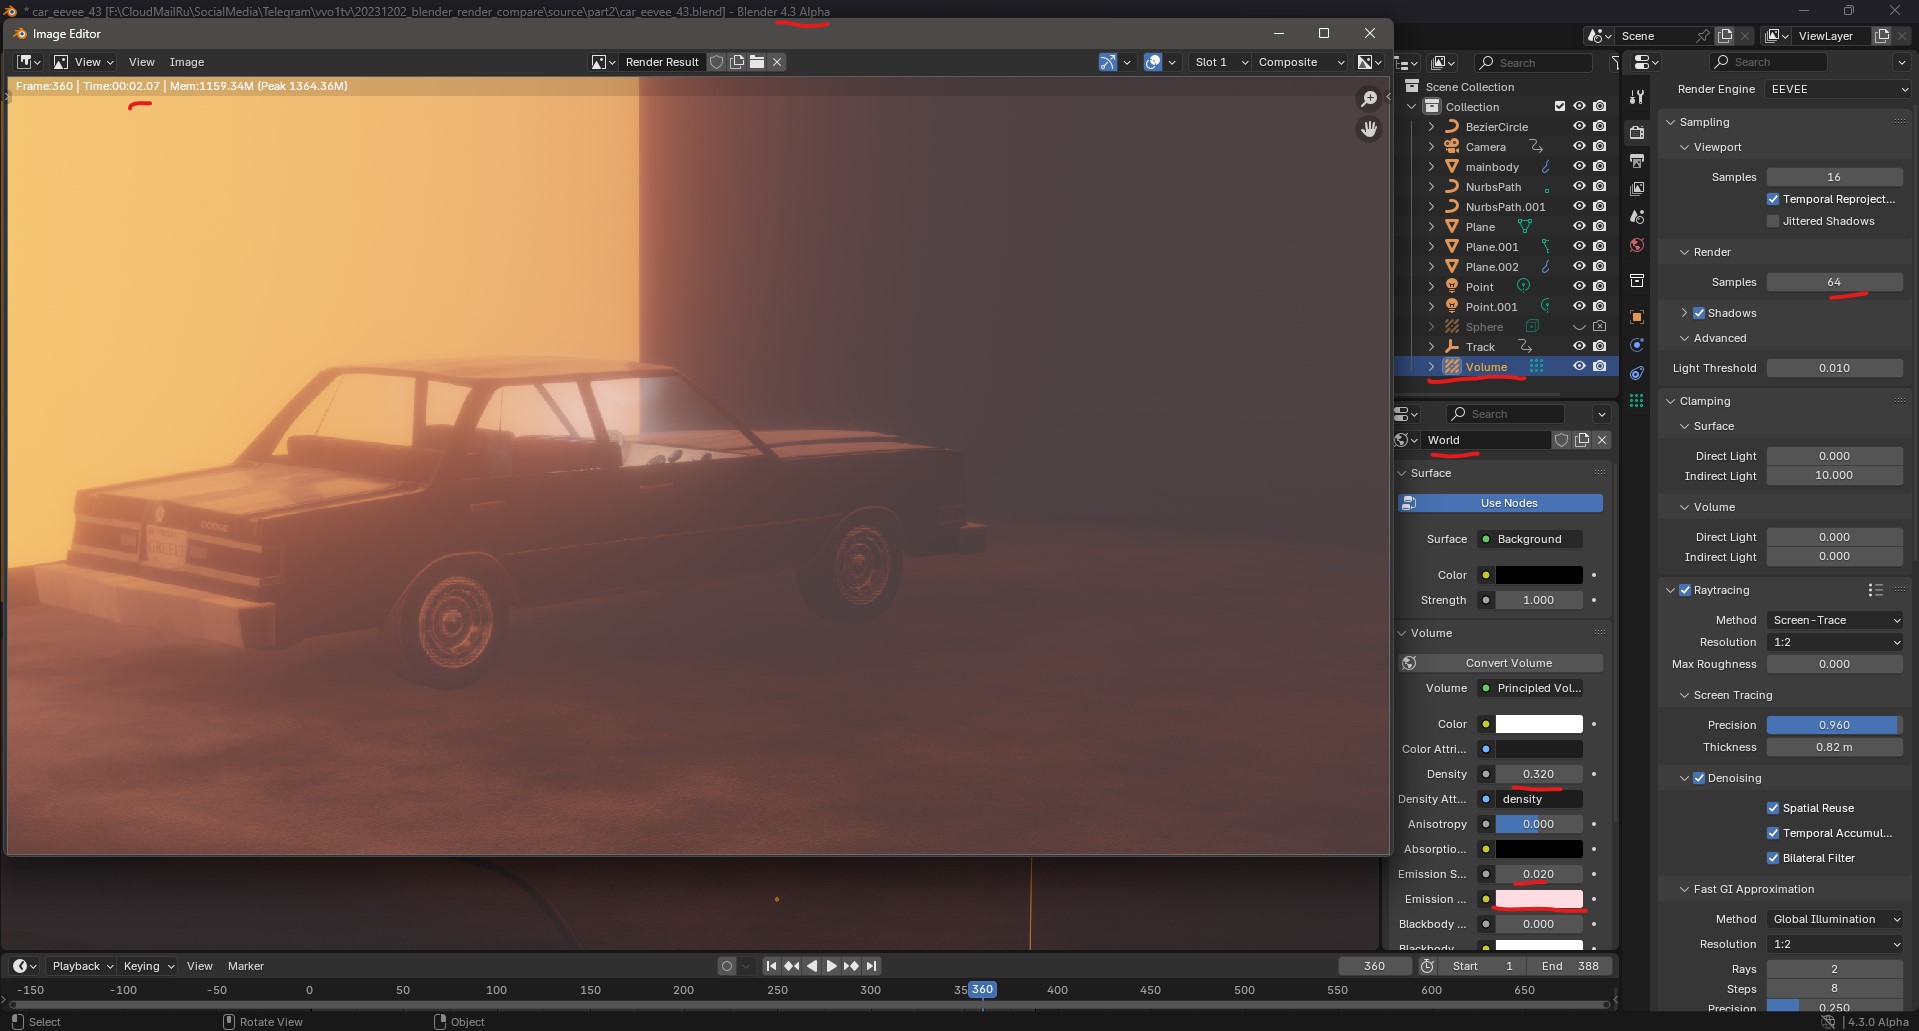Open the Image menu in Image Editor
The height and width of the screenshot is (1031, 1919).
(x=187, y=62)
